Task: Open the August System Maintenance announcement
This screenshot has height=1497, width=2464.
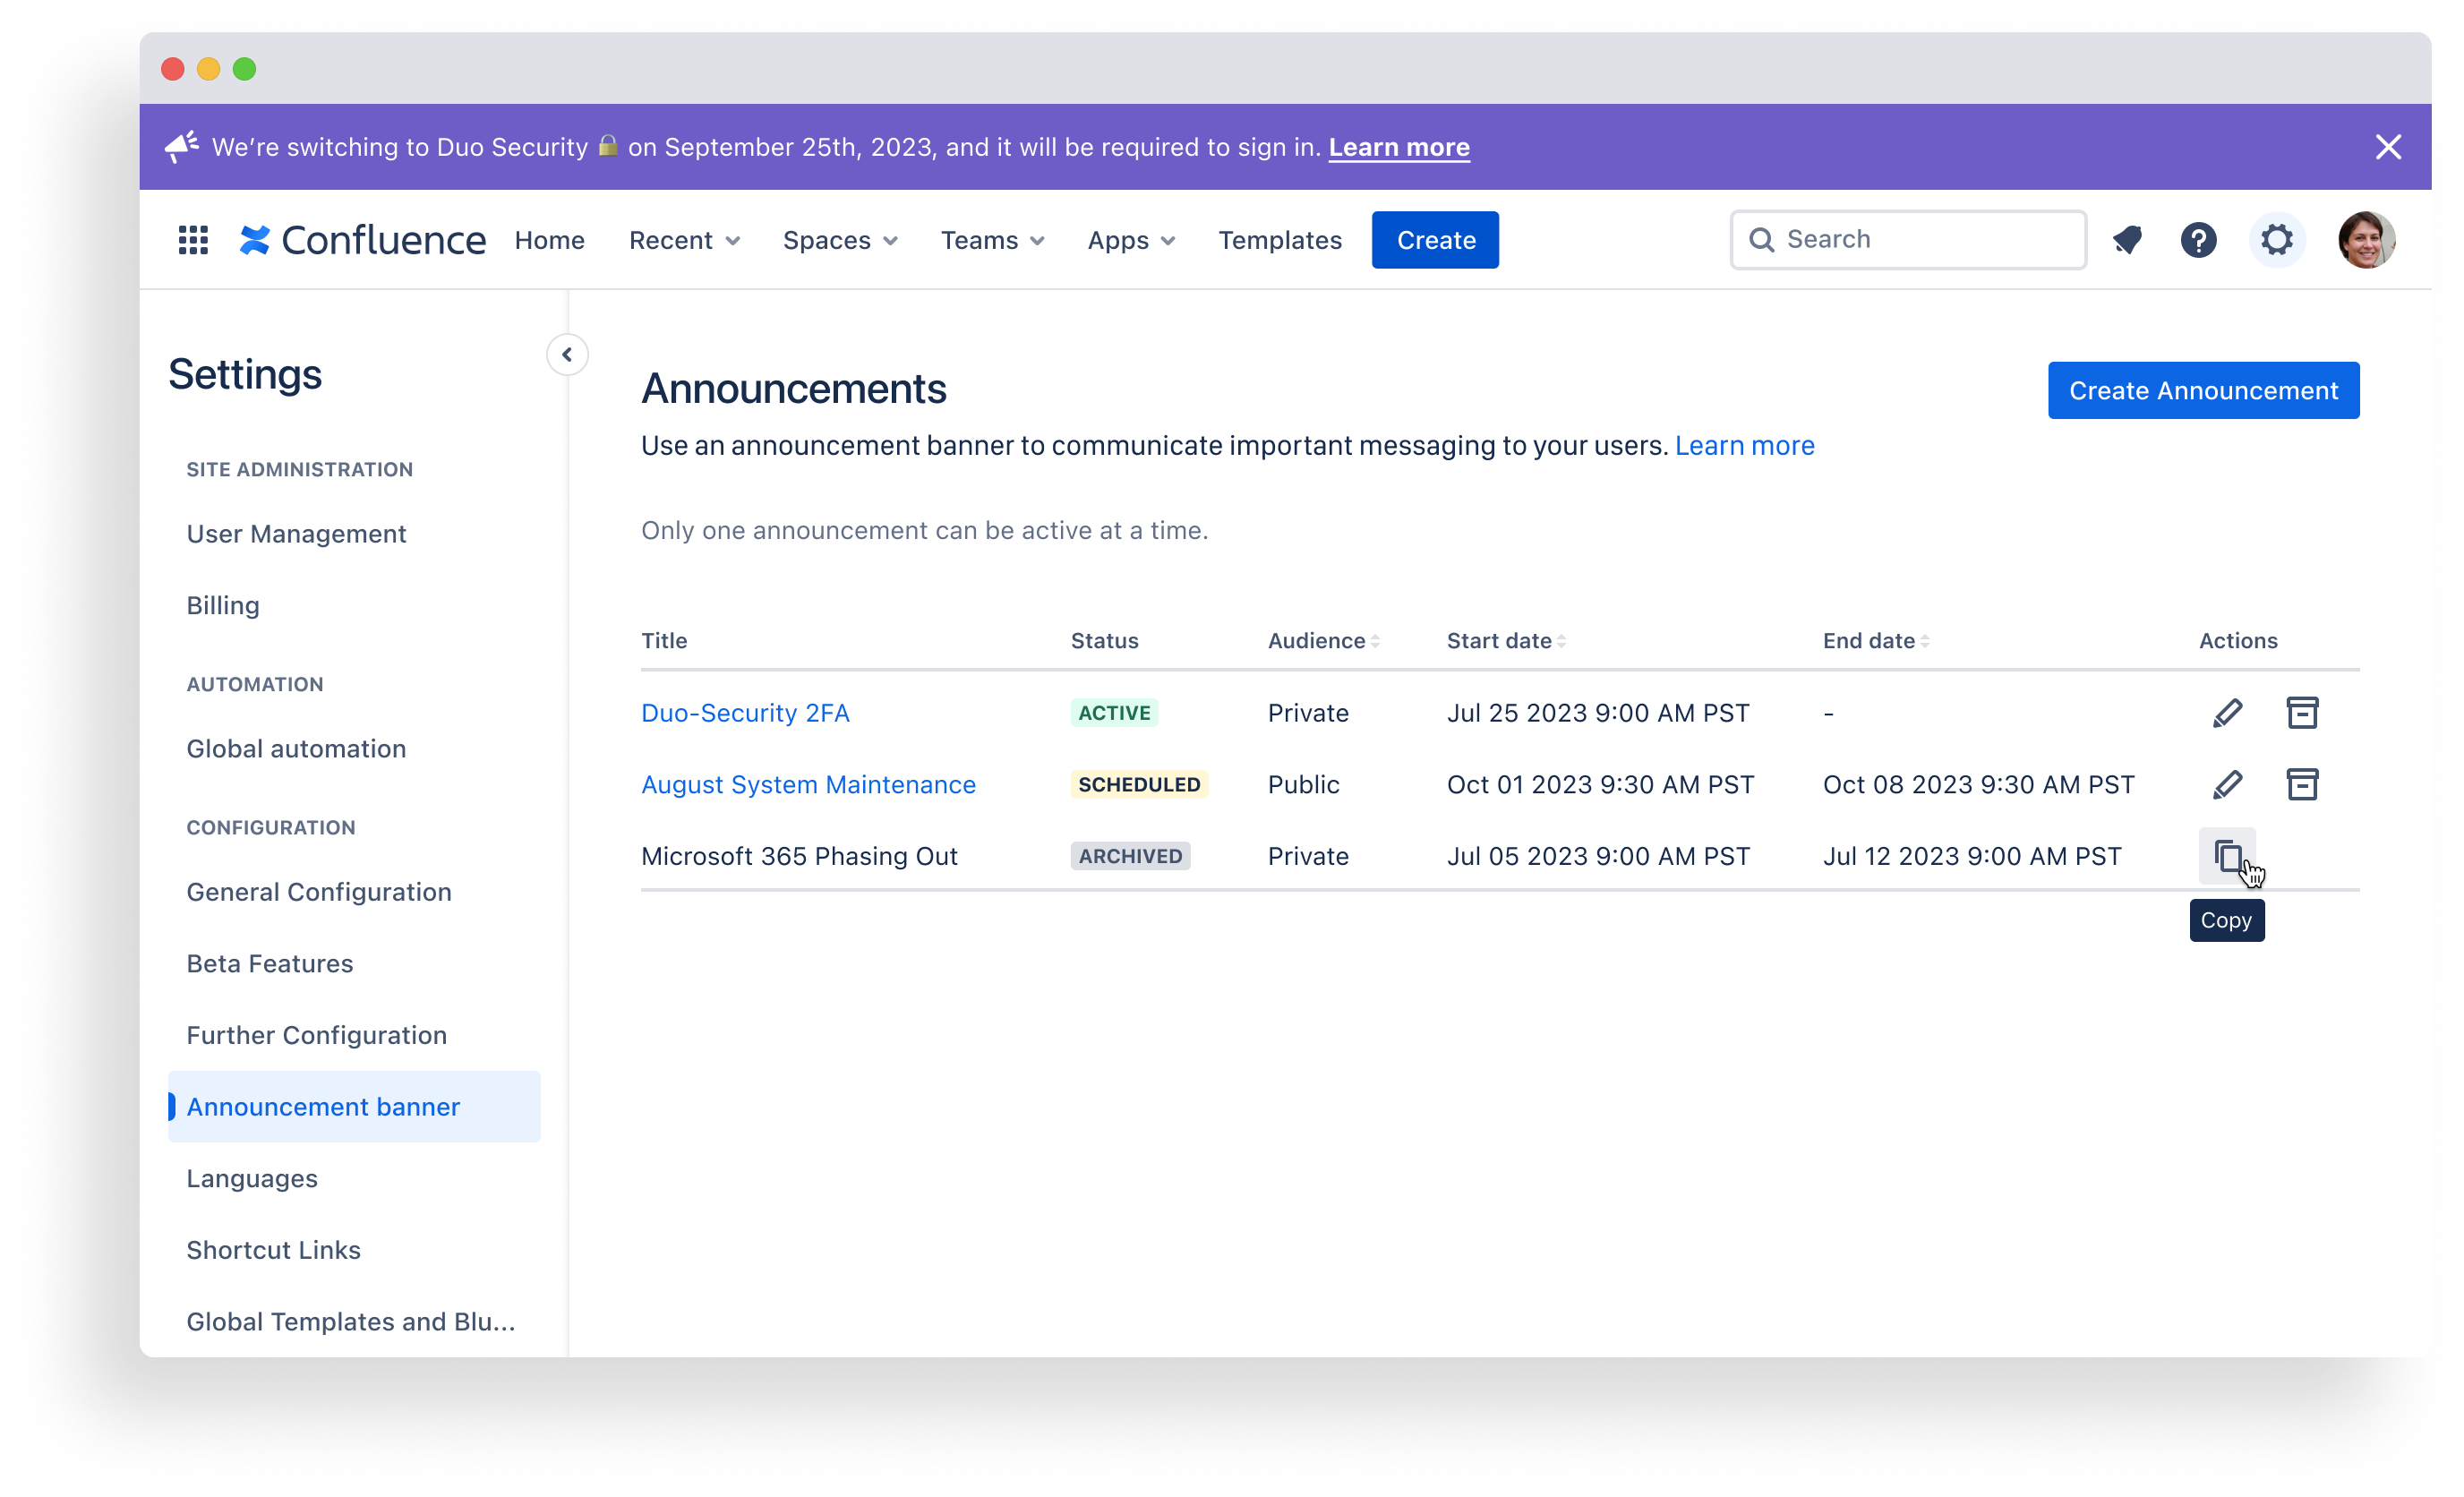Action: tap(808, 783)
